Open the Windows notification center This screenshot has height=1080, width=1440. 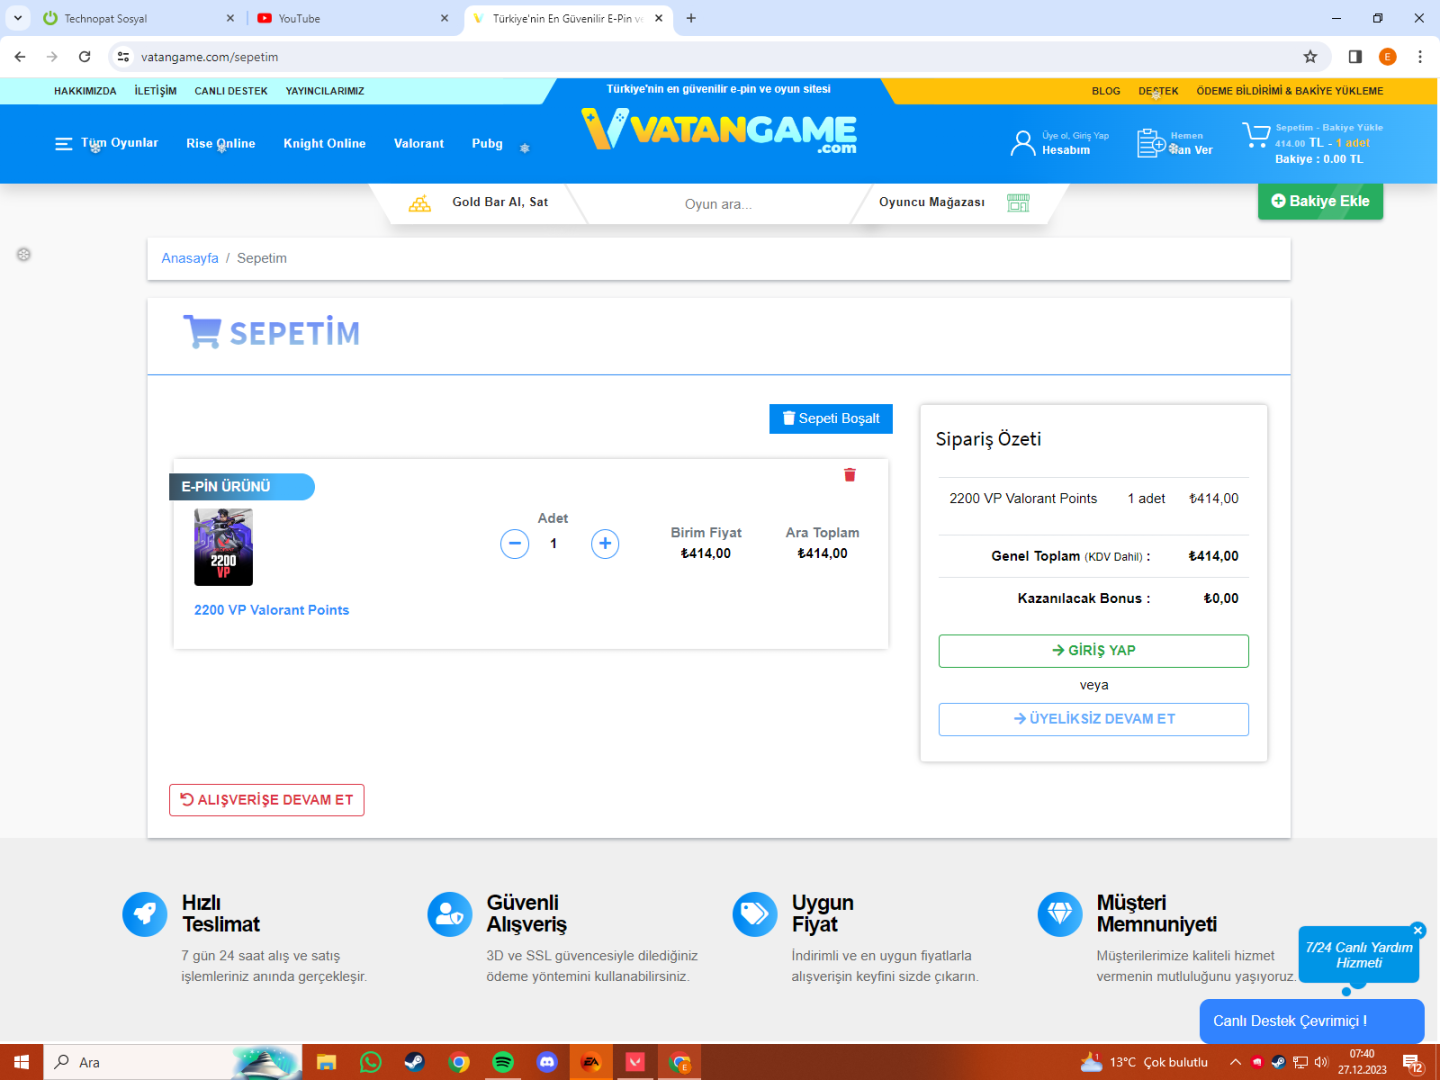[1414, 1062]
